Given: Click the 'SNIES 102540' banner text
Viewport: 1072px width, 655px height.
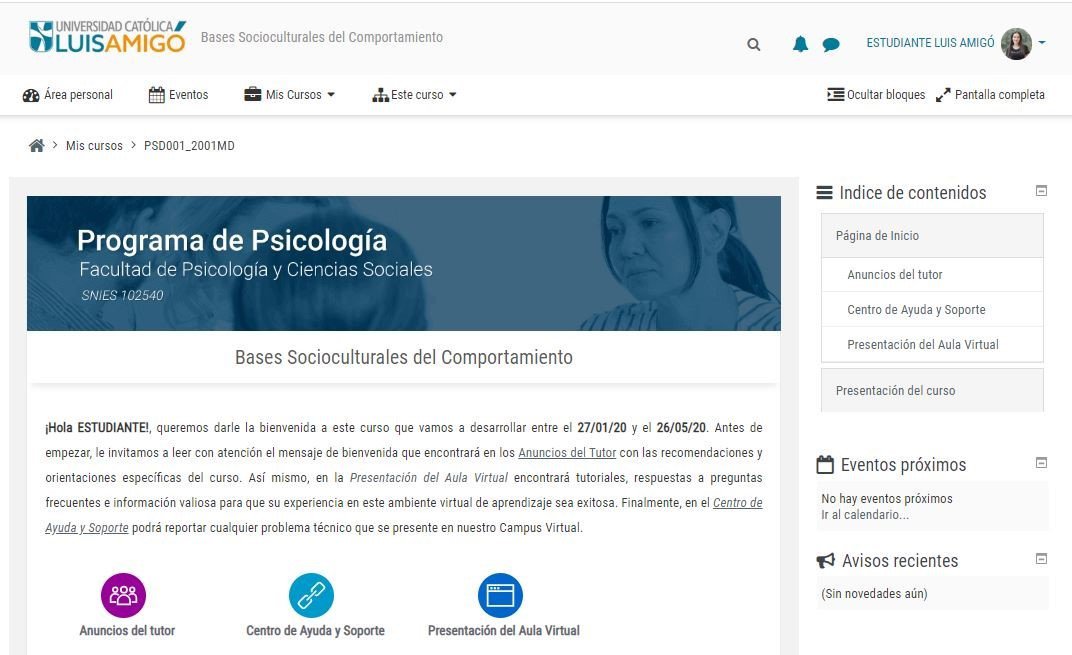Looking at the screenshot, I should [x=122, y=295].
